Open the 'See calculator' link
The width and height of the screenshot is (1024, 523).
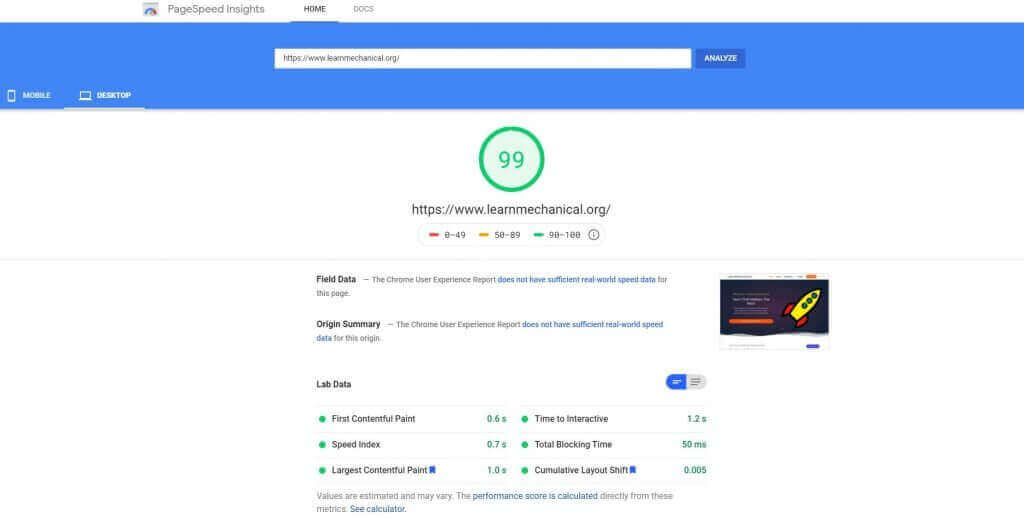[x=377, y=509]
